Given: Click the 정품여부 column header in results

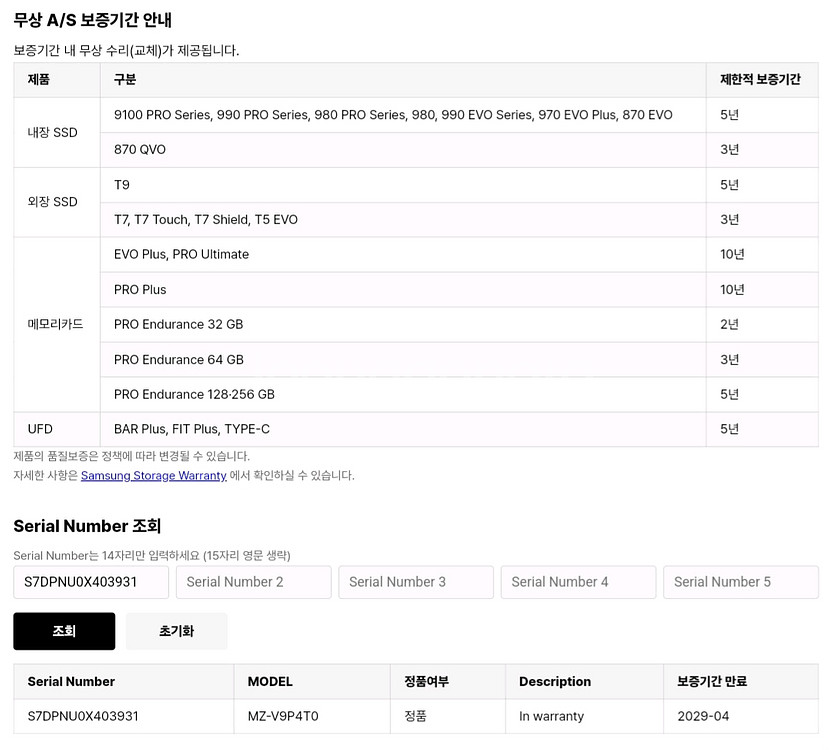Looking at the screenshot, I should tap(426, 681).
